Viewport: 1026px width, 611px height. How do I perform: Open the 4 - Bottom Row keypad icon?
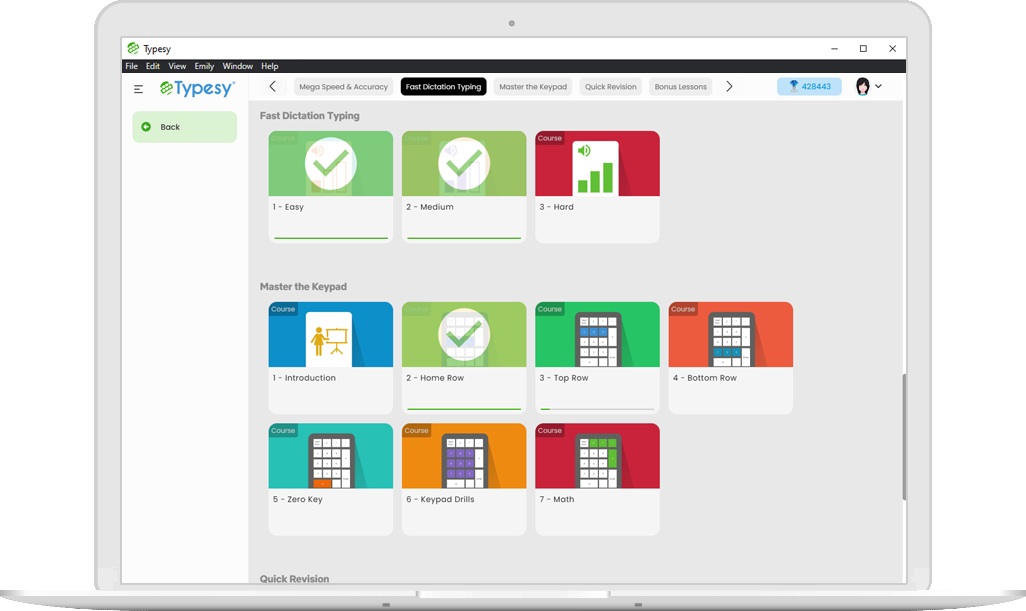click(x=732, y=340)
